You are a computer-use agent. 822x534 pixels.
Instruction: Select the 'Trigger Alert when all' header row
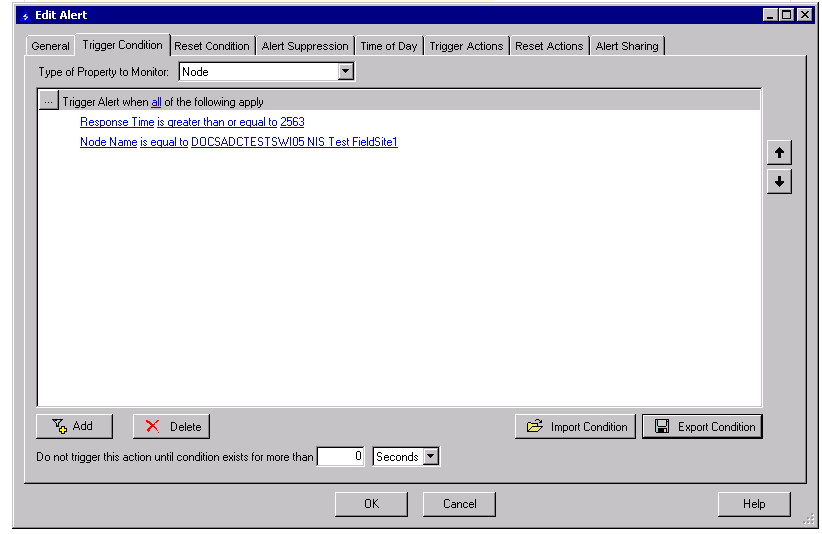[x=399, y=101]
